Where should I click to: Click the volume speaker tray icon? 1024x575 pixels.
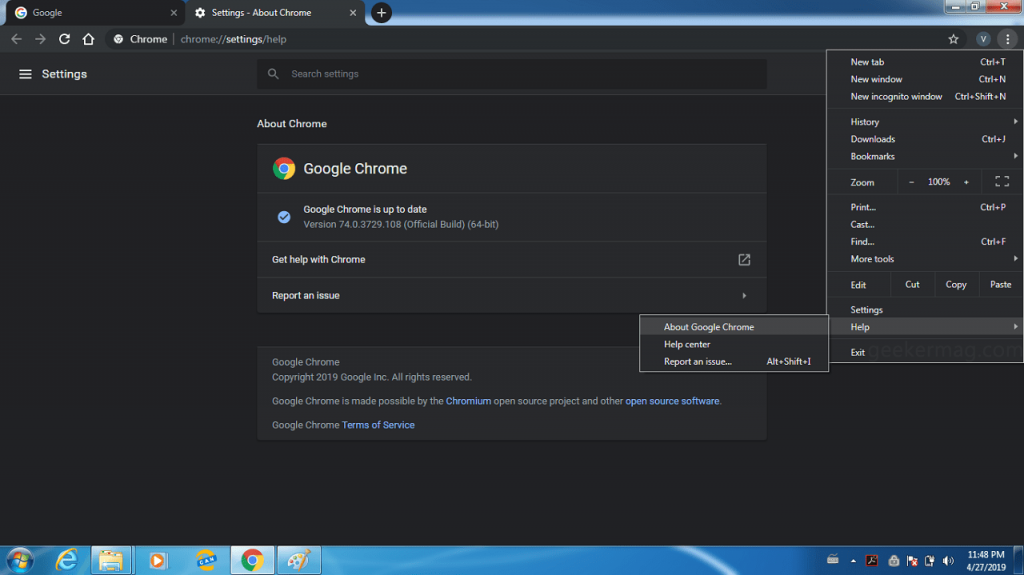coord(948,561)
